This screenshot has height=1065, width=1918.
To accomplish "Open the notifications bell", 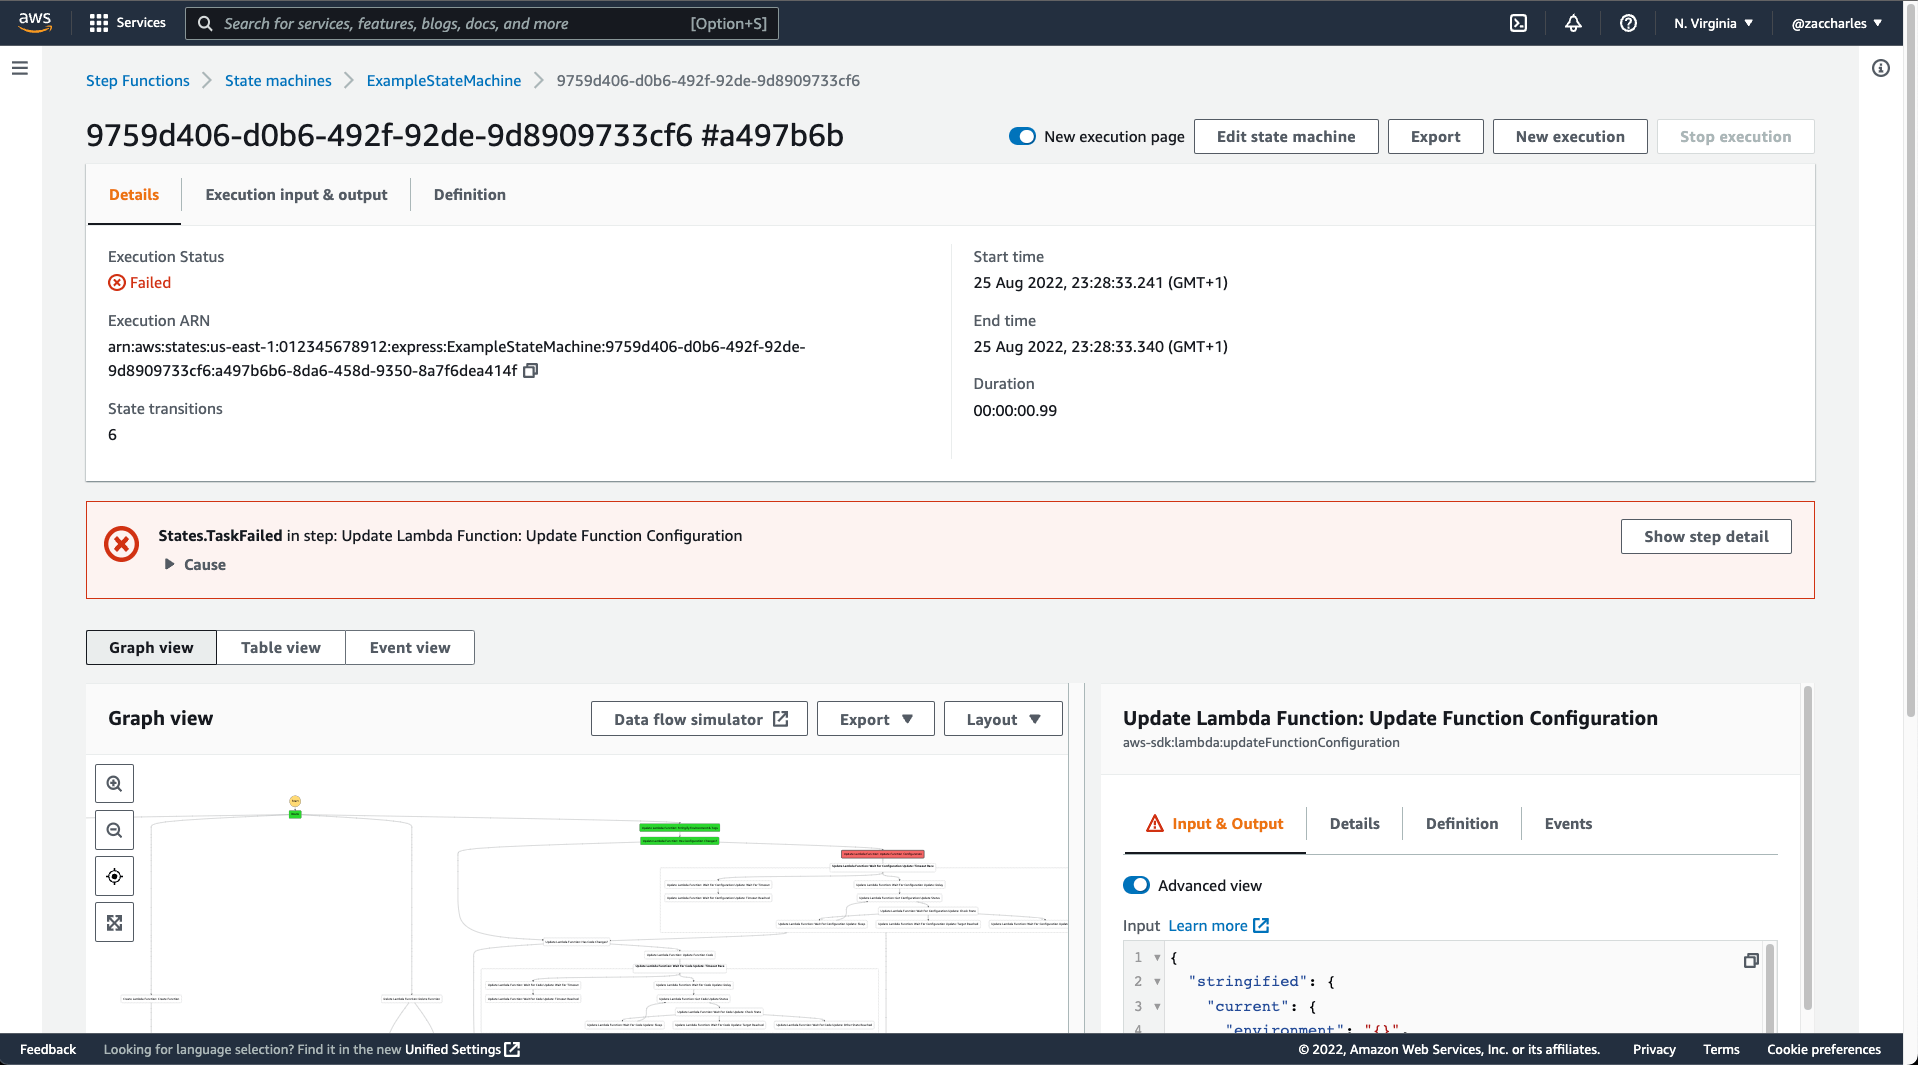I will [x=1573, y=23].
